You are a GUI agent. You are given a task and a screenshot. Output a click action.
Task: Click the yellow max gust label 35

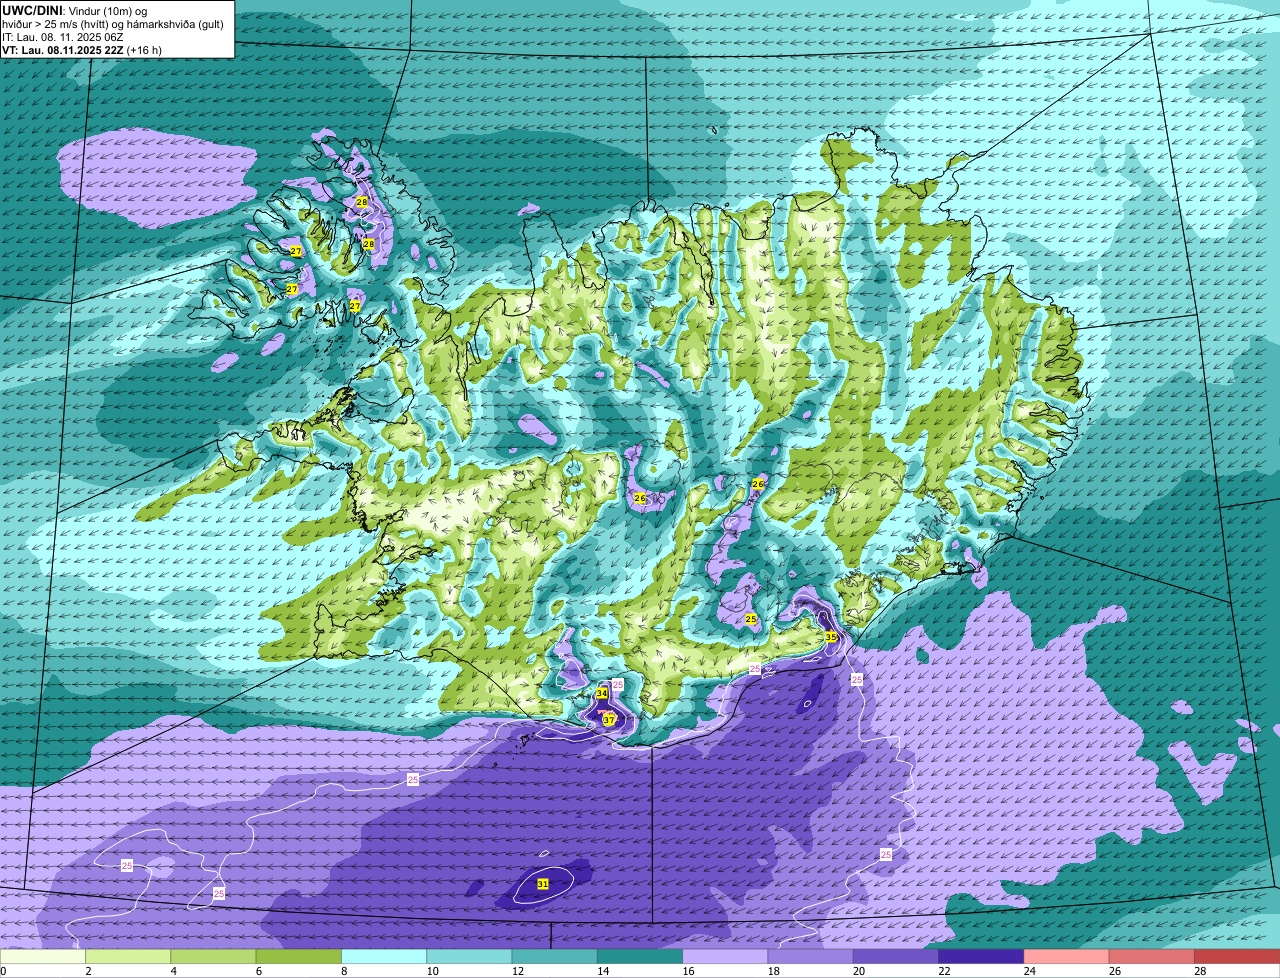(x=831, y=636)
